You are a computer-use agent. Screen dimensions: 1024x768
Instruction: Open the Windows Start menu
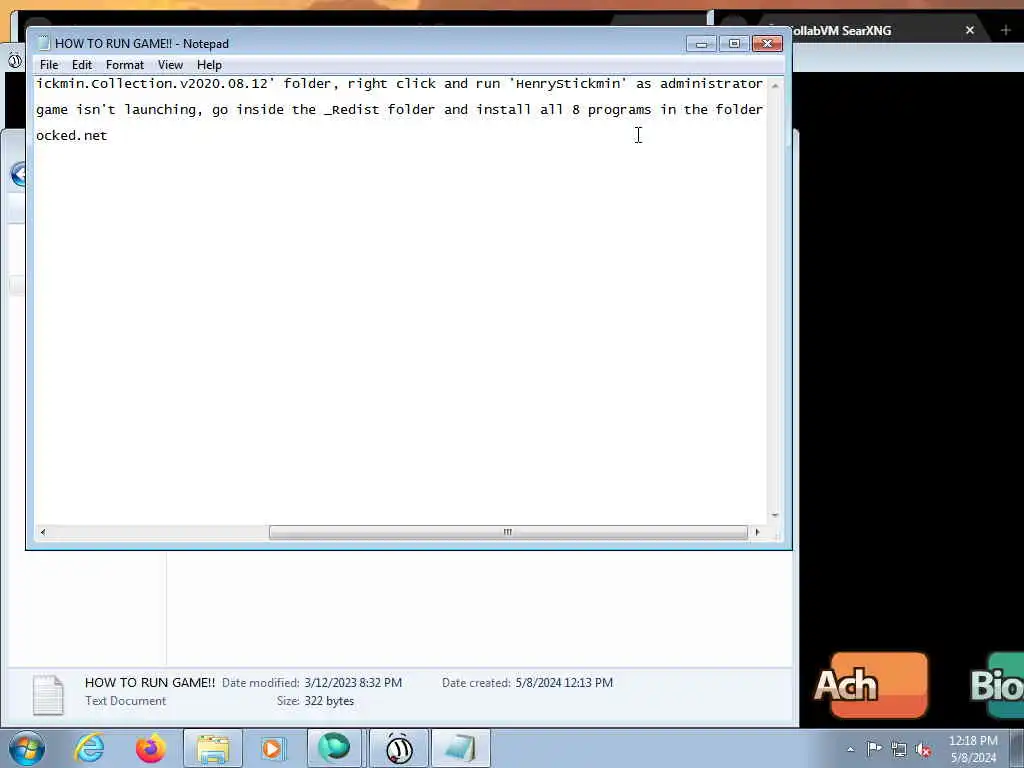click(27, 748)
